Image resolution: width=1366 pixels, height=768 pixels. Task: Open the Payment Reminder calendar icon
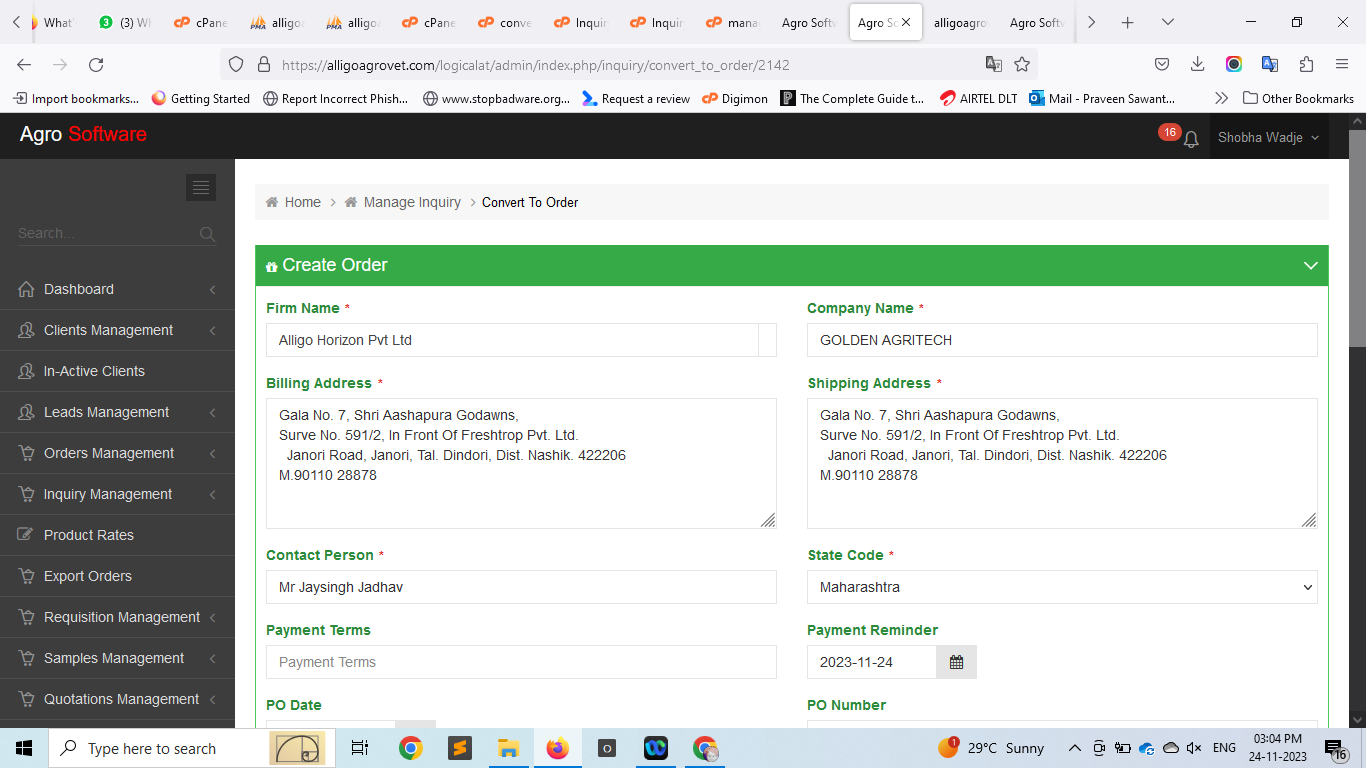coord(956,662)
